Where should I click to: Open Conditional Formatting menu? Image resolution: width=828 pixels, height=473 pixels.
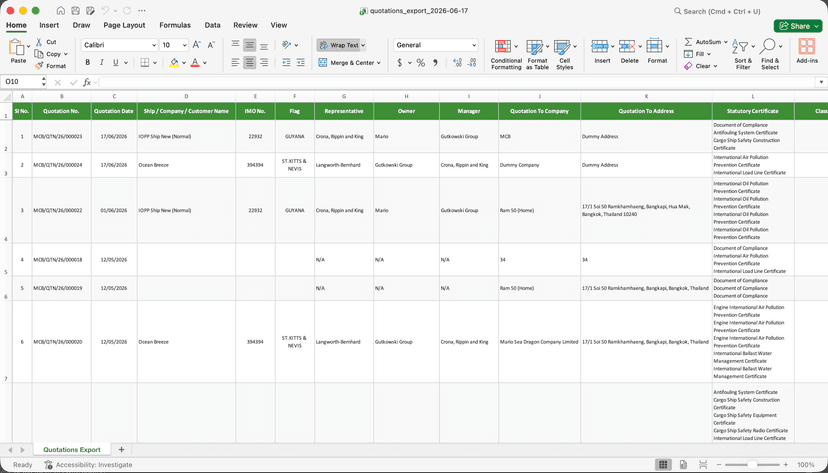click(506, 54)
